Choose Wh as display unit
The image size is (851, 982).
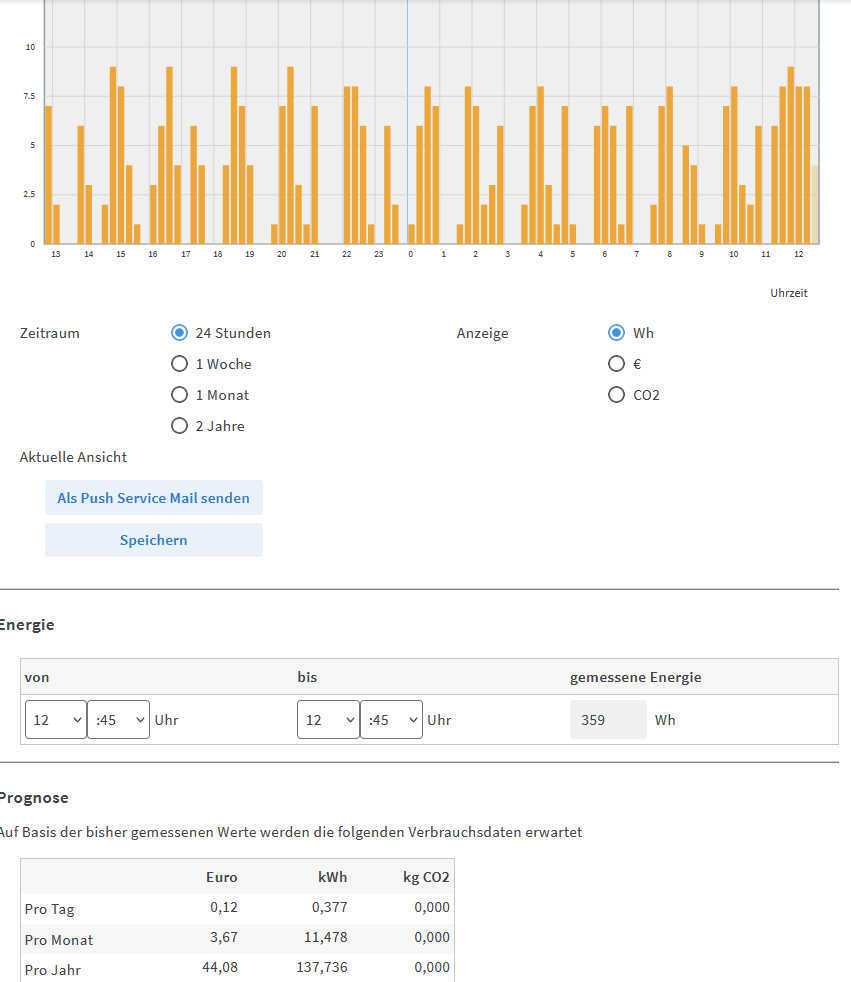click(x=616, y=333)
